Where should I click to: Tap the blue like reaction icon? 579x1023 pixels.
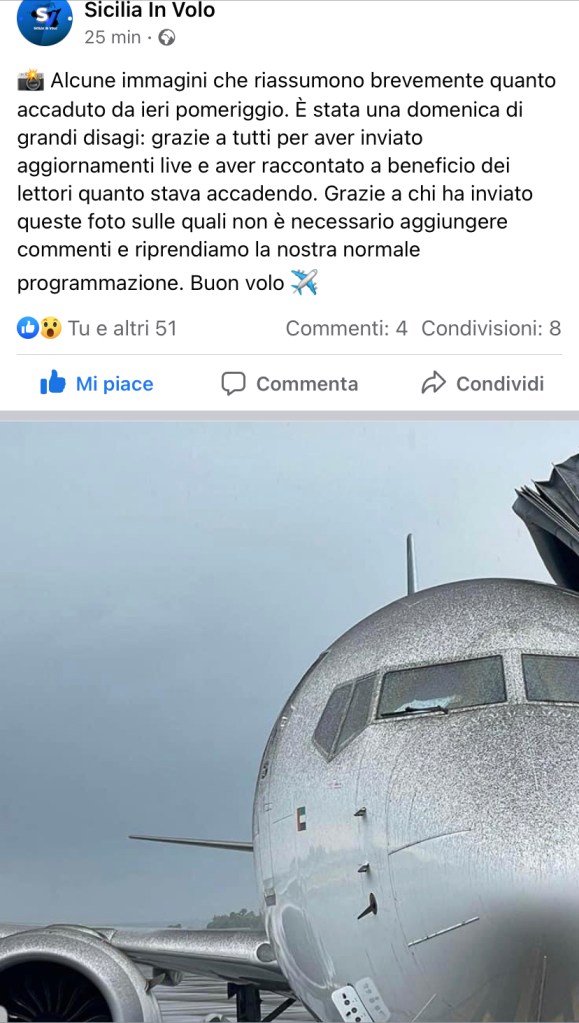point(27,328)
